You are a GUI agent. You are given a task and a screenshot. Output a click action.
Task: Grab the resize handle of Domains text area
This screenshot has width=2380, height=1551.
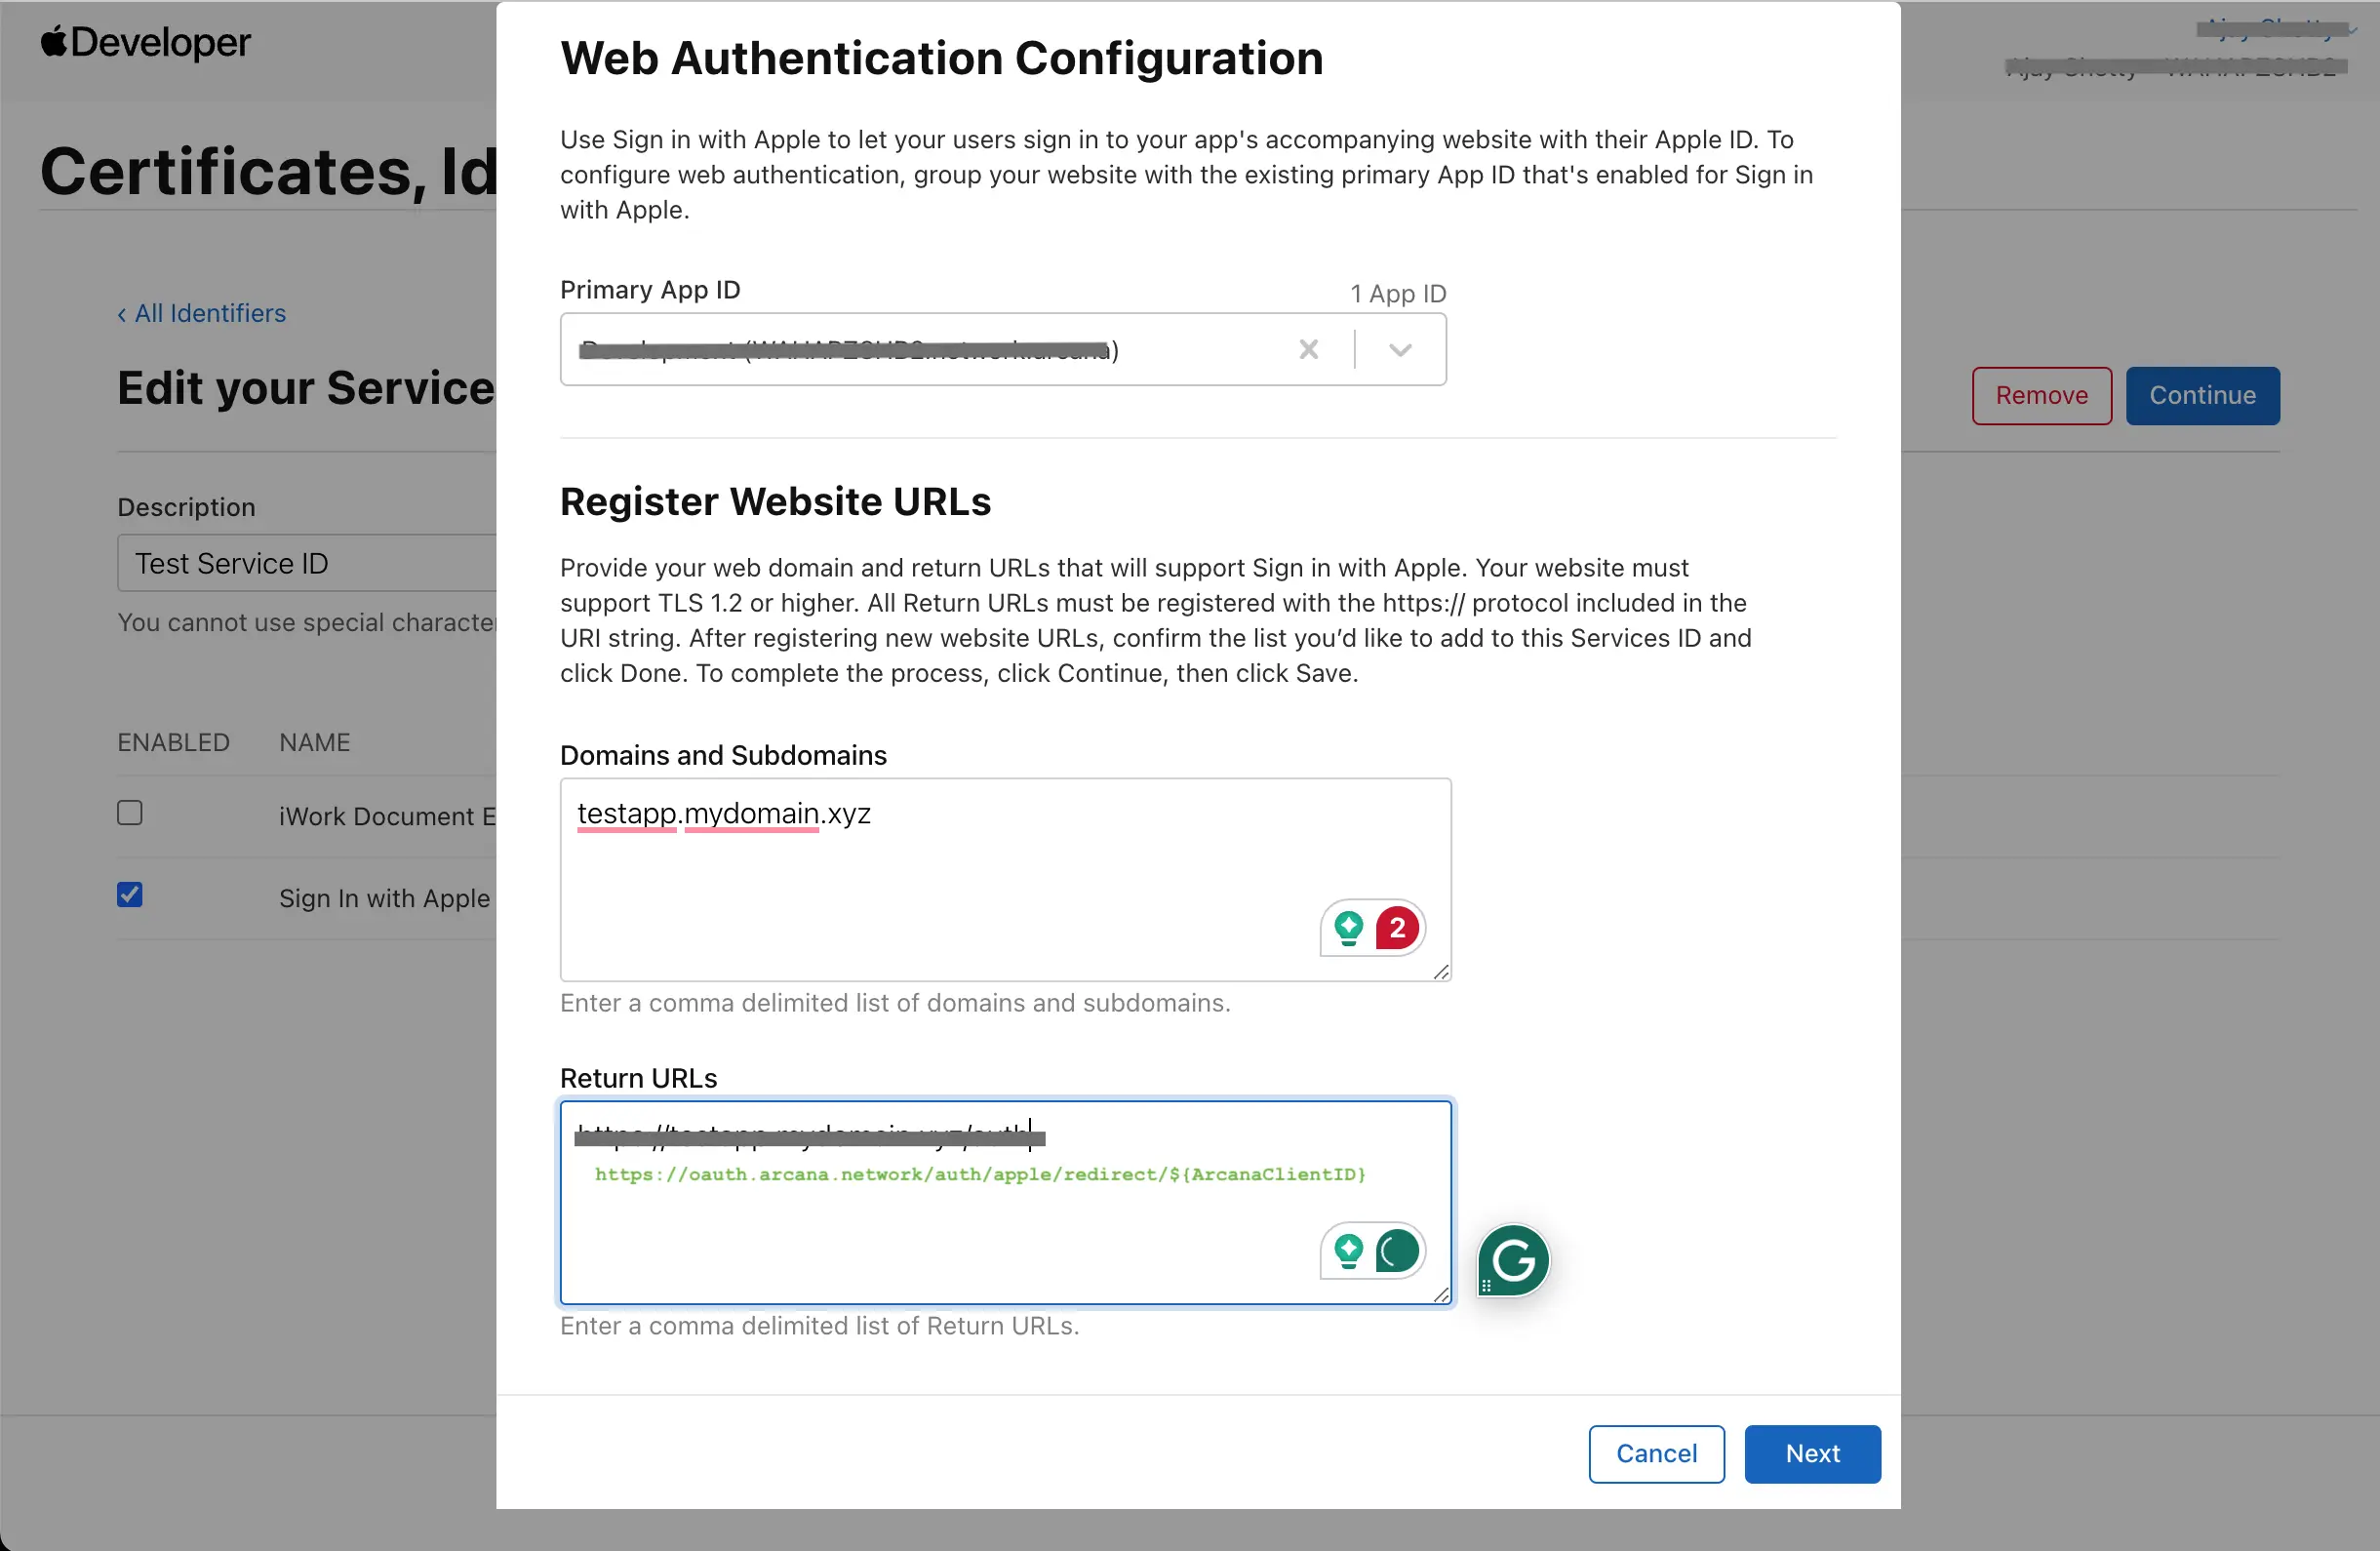tap(1441, 971)
